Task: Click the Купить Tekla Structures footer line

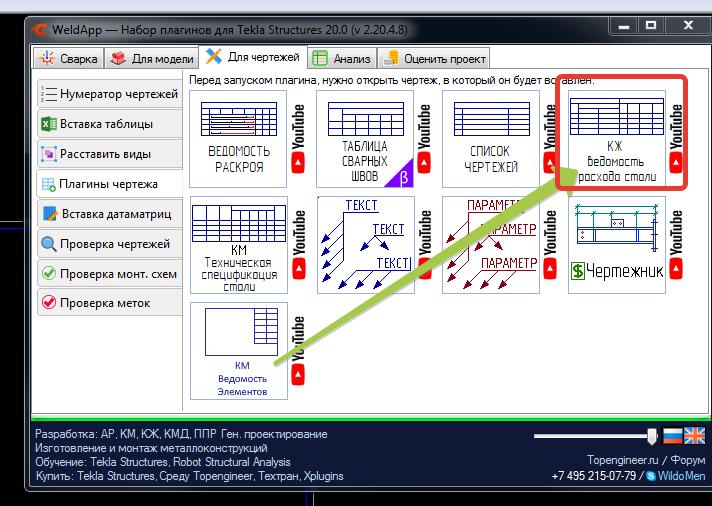Action: click(x=189, y=476)
